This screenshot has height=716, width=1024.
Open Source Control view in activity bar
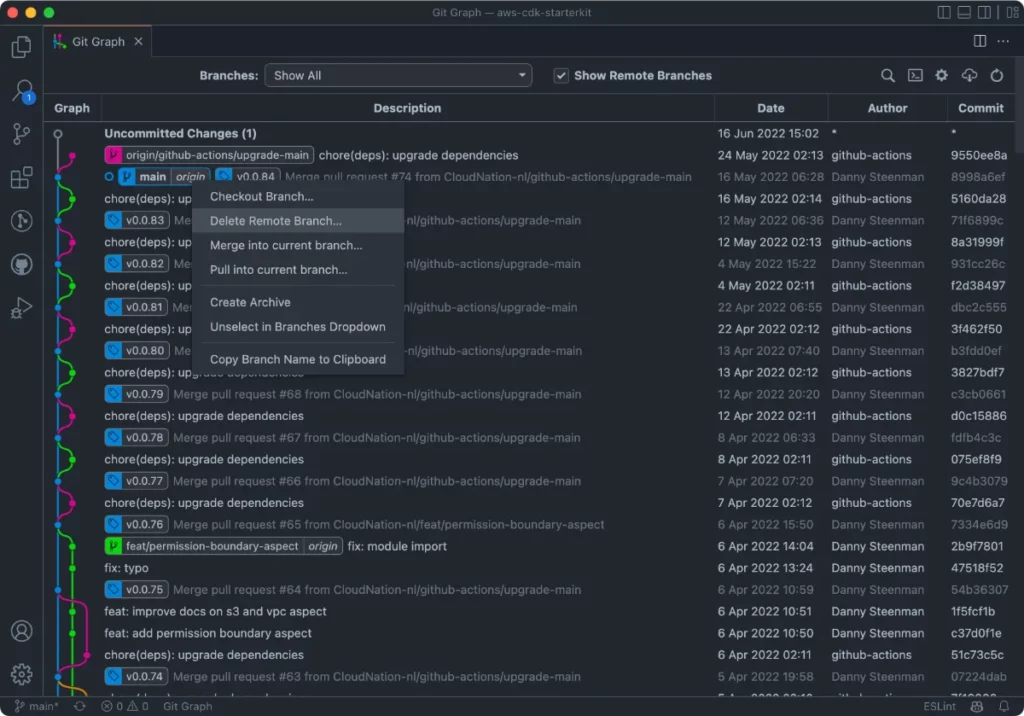(x=21, y=135)
